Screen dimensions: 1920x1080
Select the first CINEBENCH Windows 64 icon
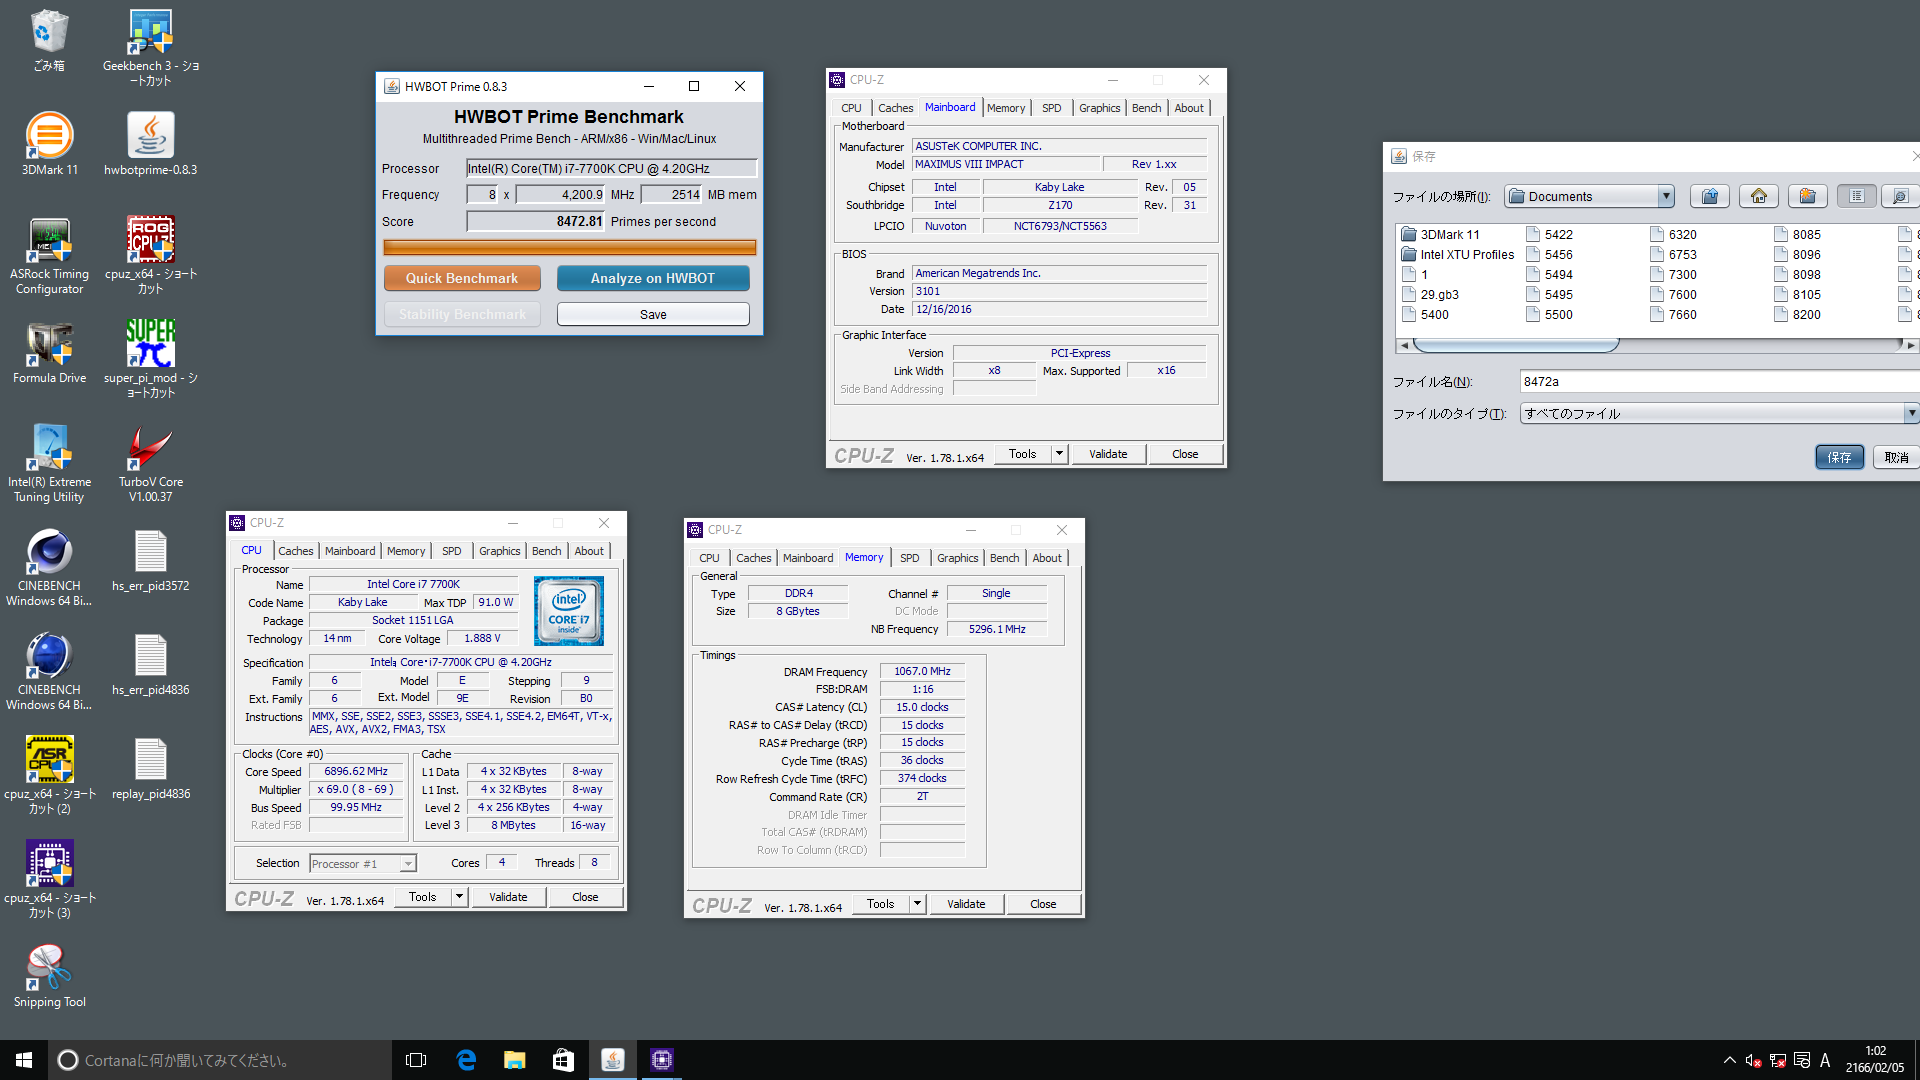[x=49, y=568]
